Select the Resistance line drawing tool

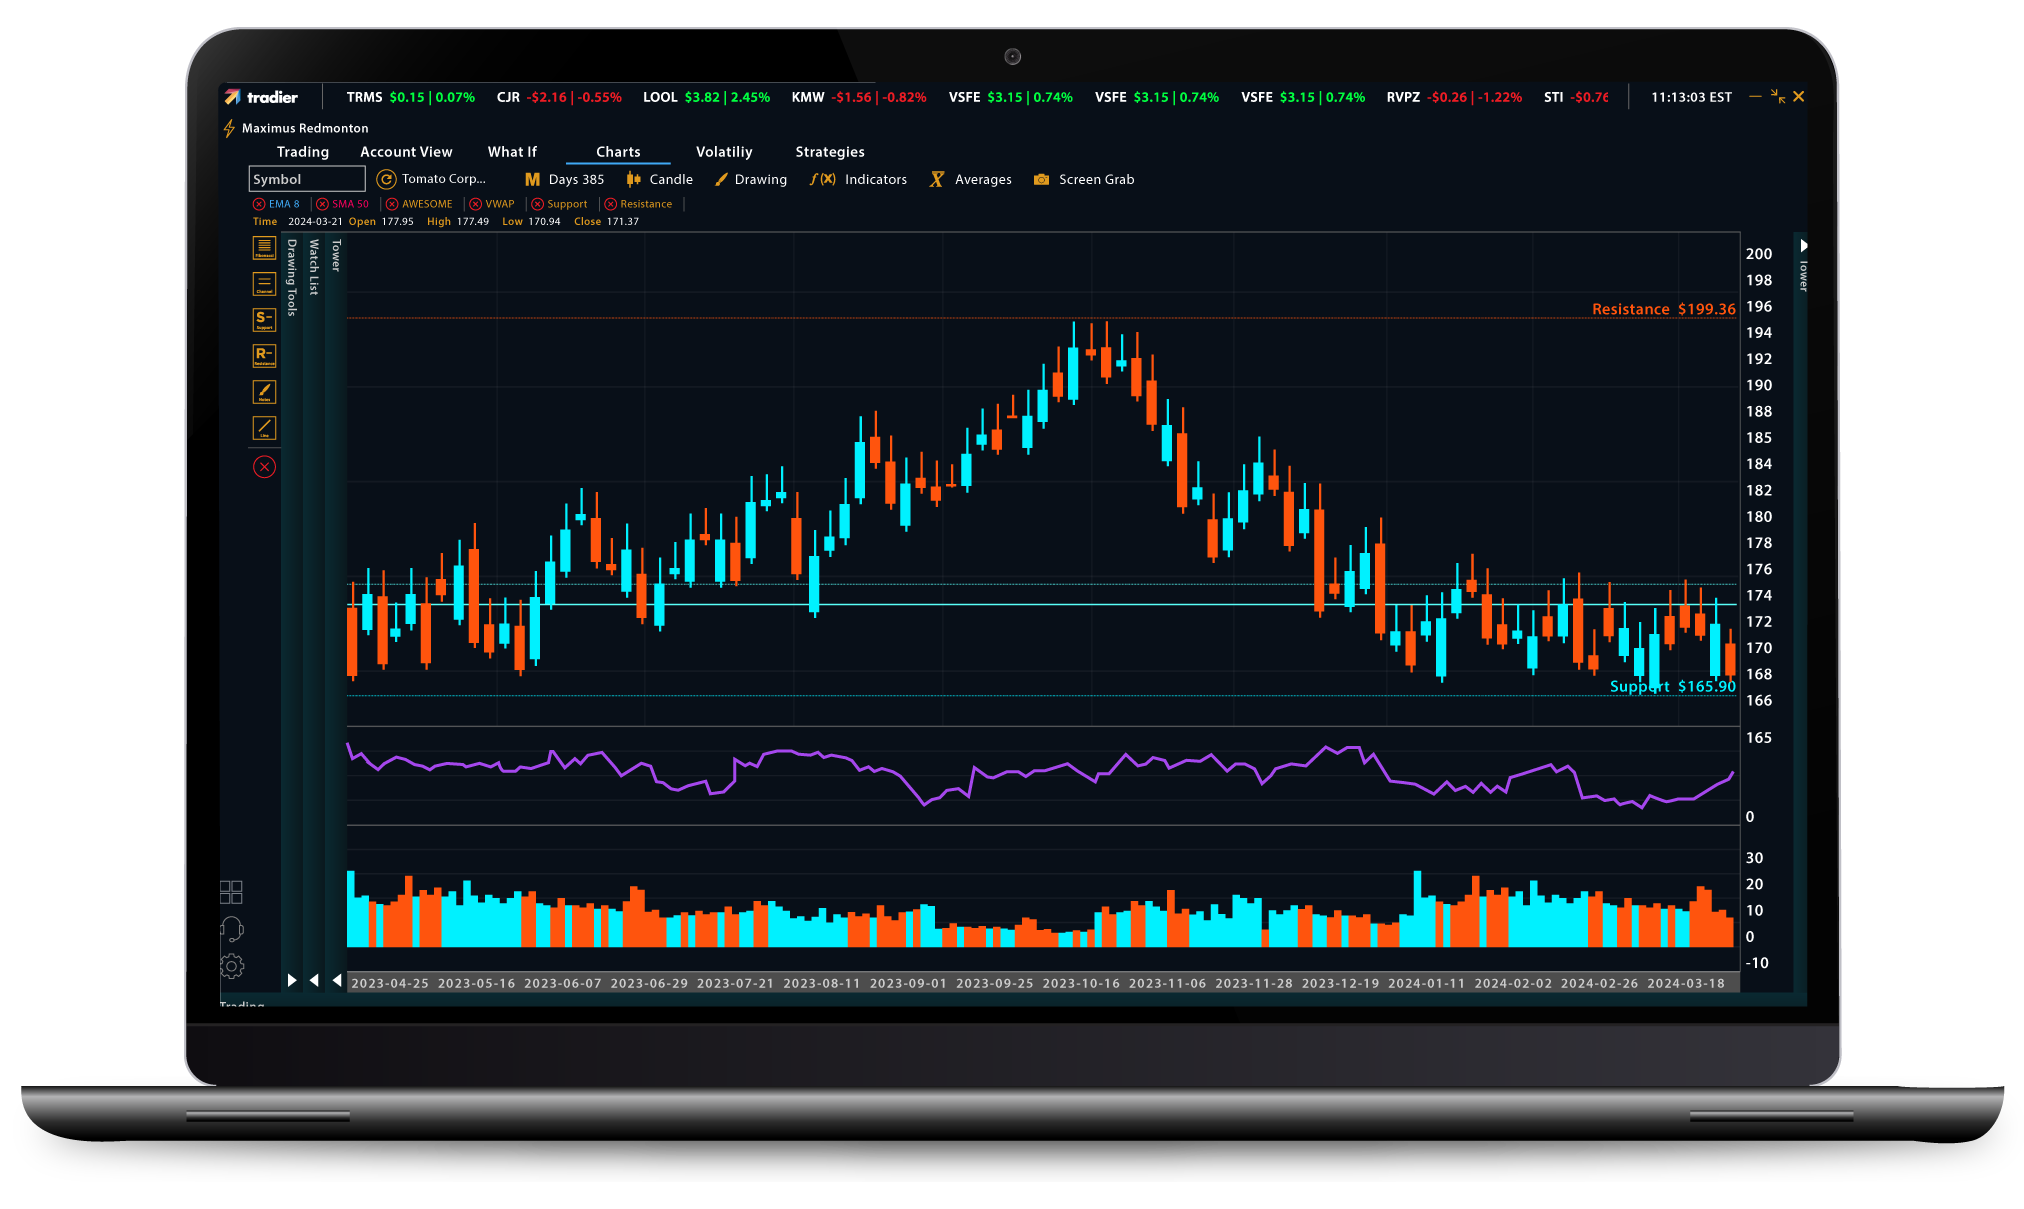click(x=263, y=355)
